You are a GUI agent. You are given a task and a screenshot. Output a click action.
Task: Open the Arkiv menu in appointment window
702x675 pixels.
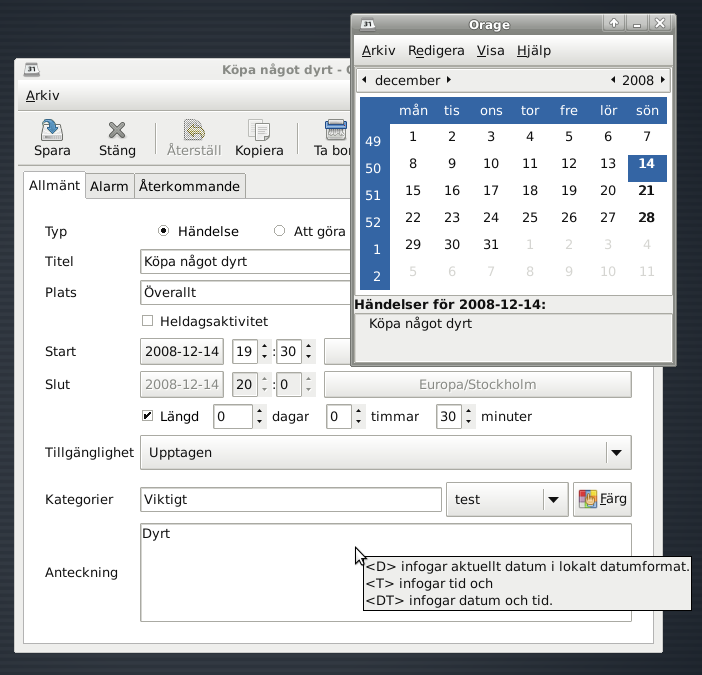tap(43, 95)
